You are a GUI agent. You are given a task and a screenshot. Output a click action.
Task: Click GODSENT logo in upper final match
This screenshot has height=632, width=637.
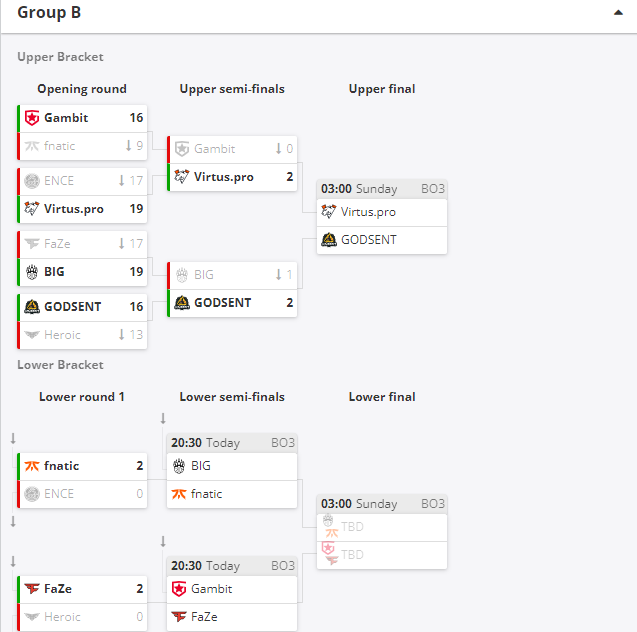click(x=329, y=240)
